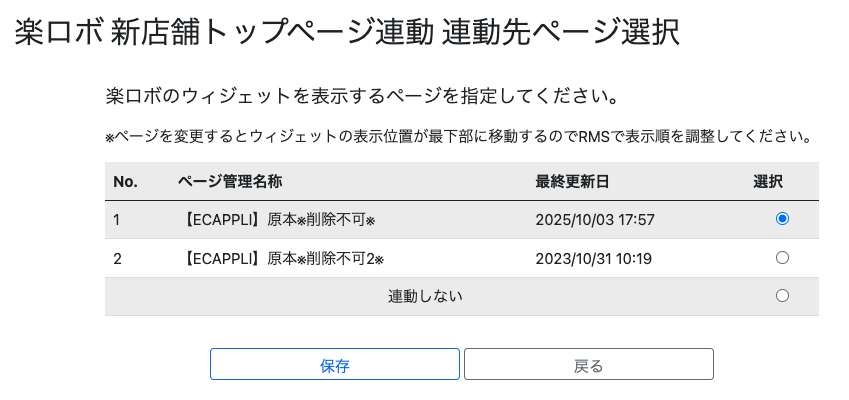This screenshot has width=849, height=400.
Task: Click row number 2 in the table
Action: (117, 259)
